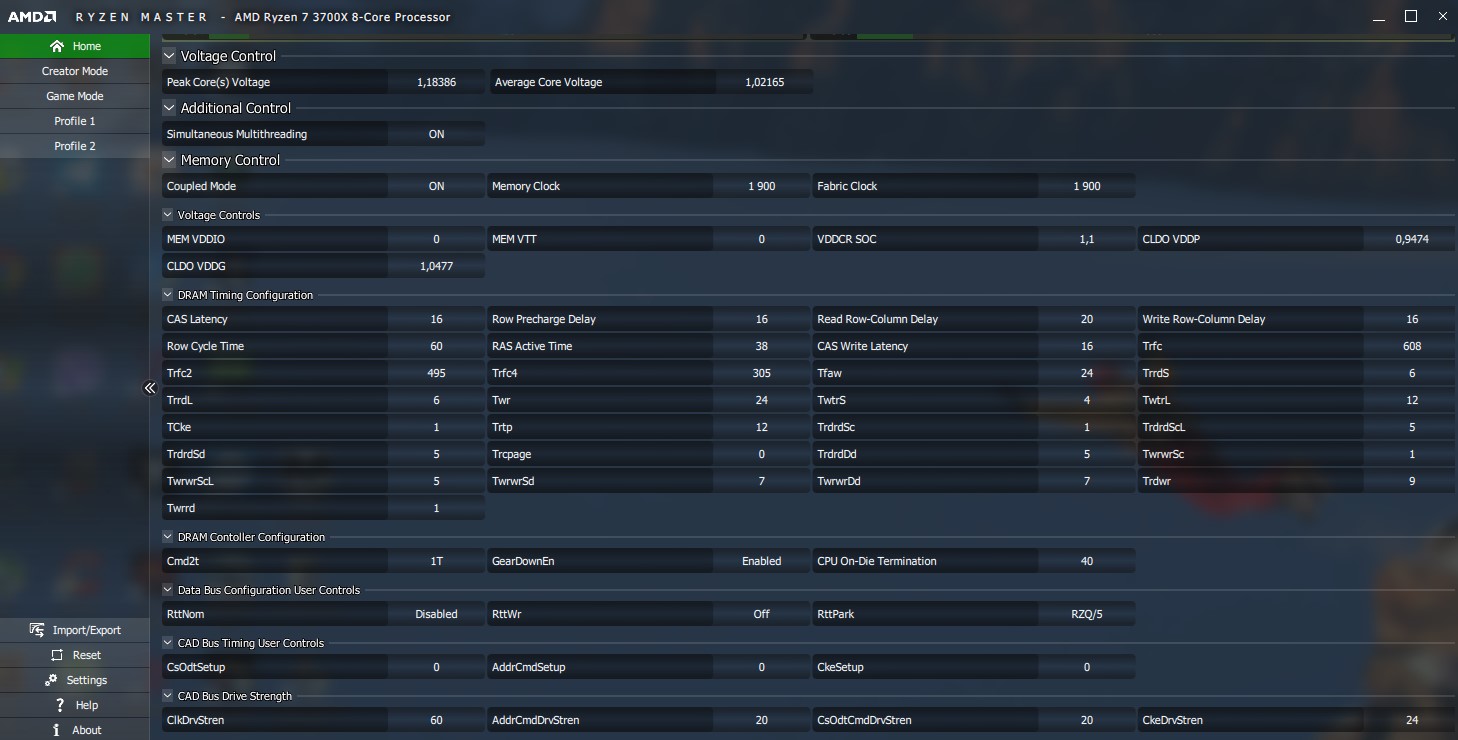This screenshot has height=740, width=1458.
Task: Click the Help question mark icon
Action: click(60, 705)
